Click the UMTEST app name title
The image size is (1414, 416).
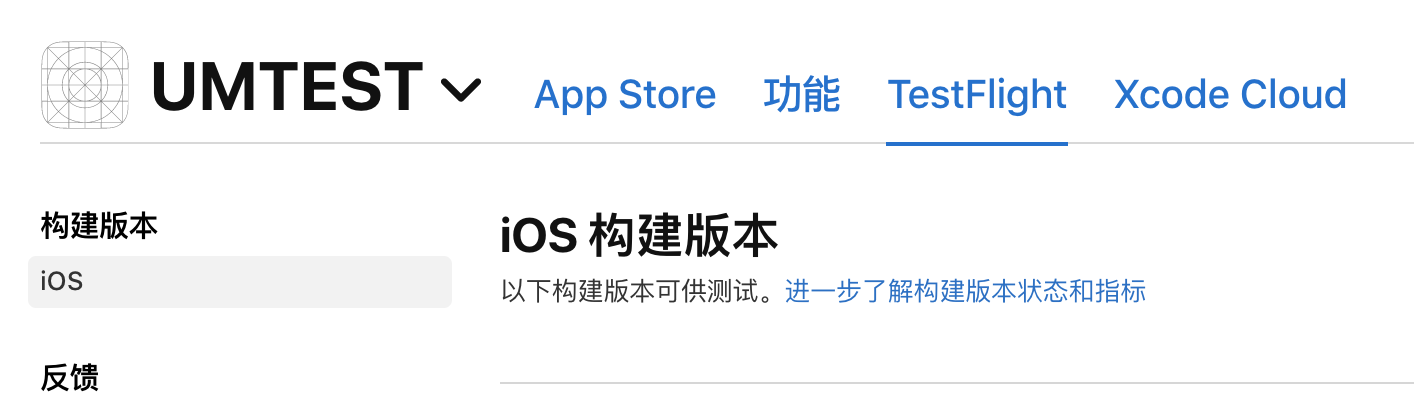tap(287, 86)
